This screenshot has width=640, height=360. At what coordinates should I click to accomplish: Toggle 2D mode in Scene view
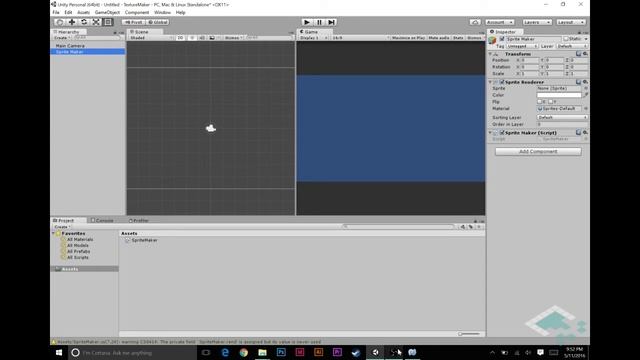click(180, 38)
